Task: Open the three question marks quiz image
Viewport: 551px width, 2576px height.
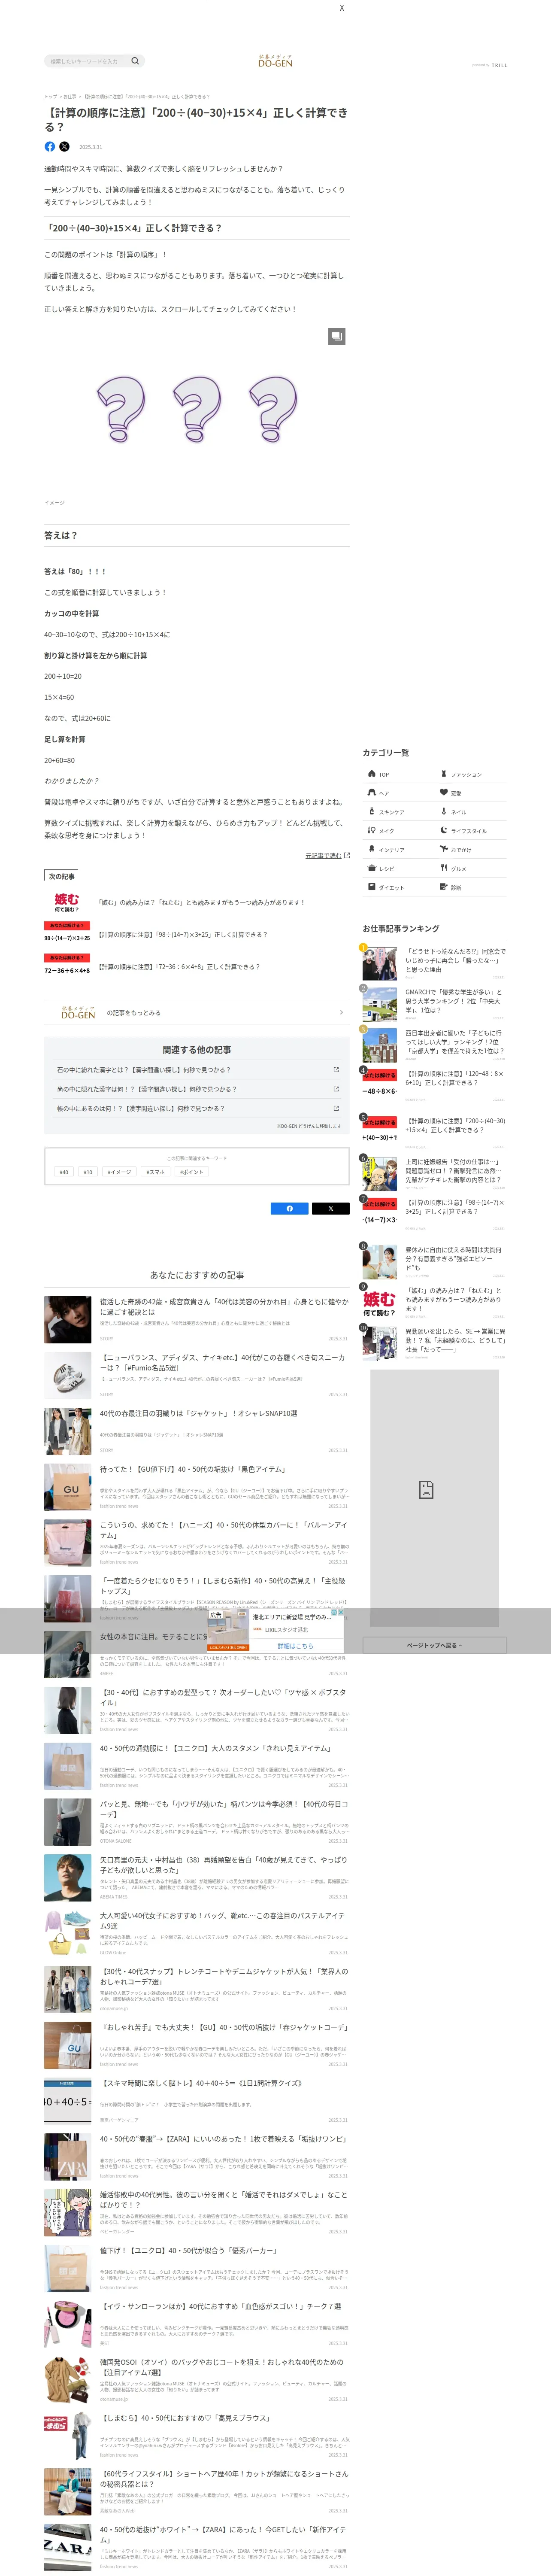Action: pos(197,410)
